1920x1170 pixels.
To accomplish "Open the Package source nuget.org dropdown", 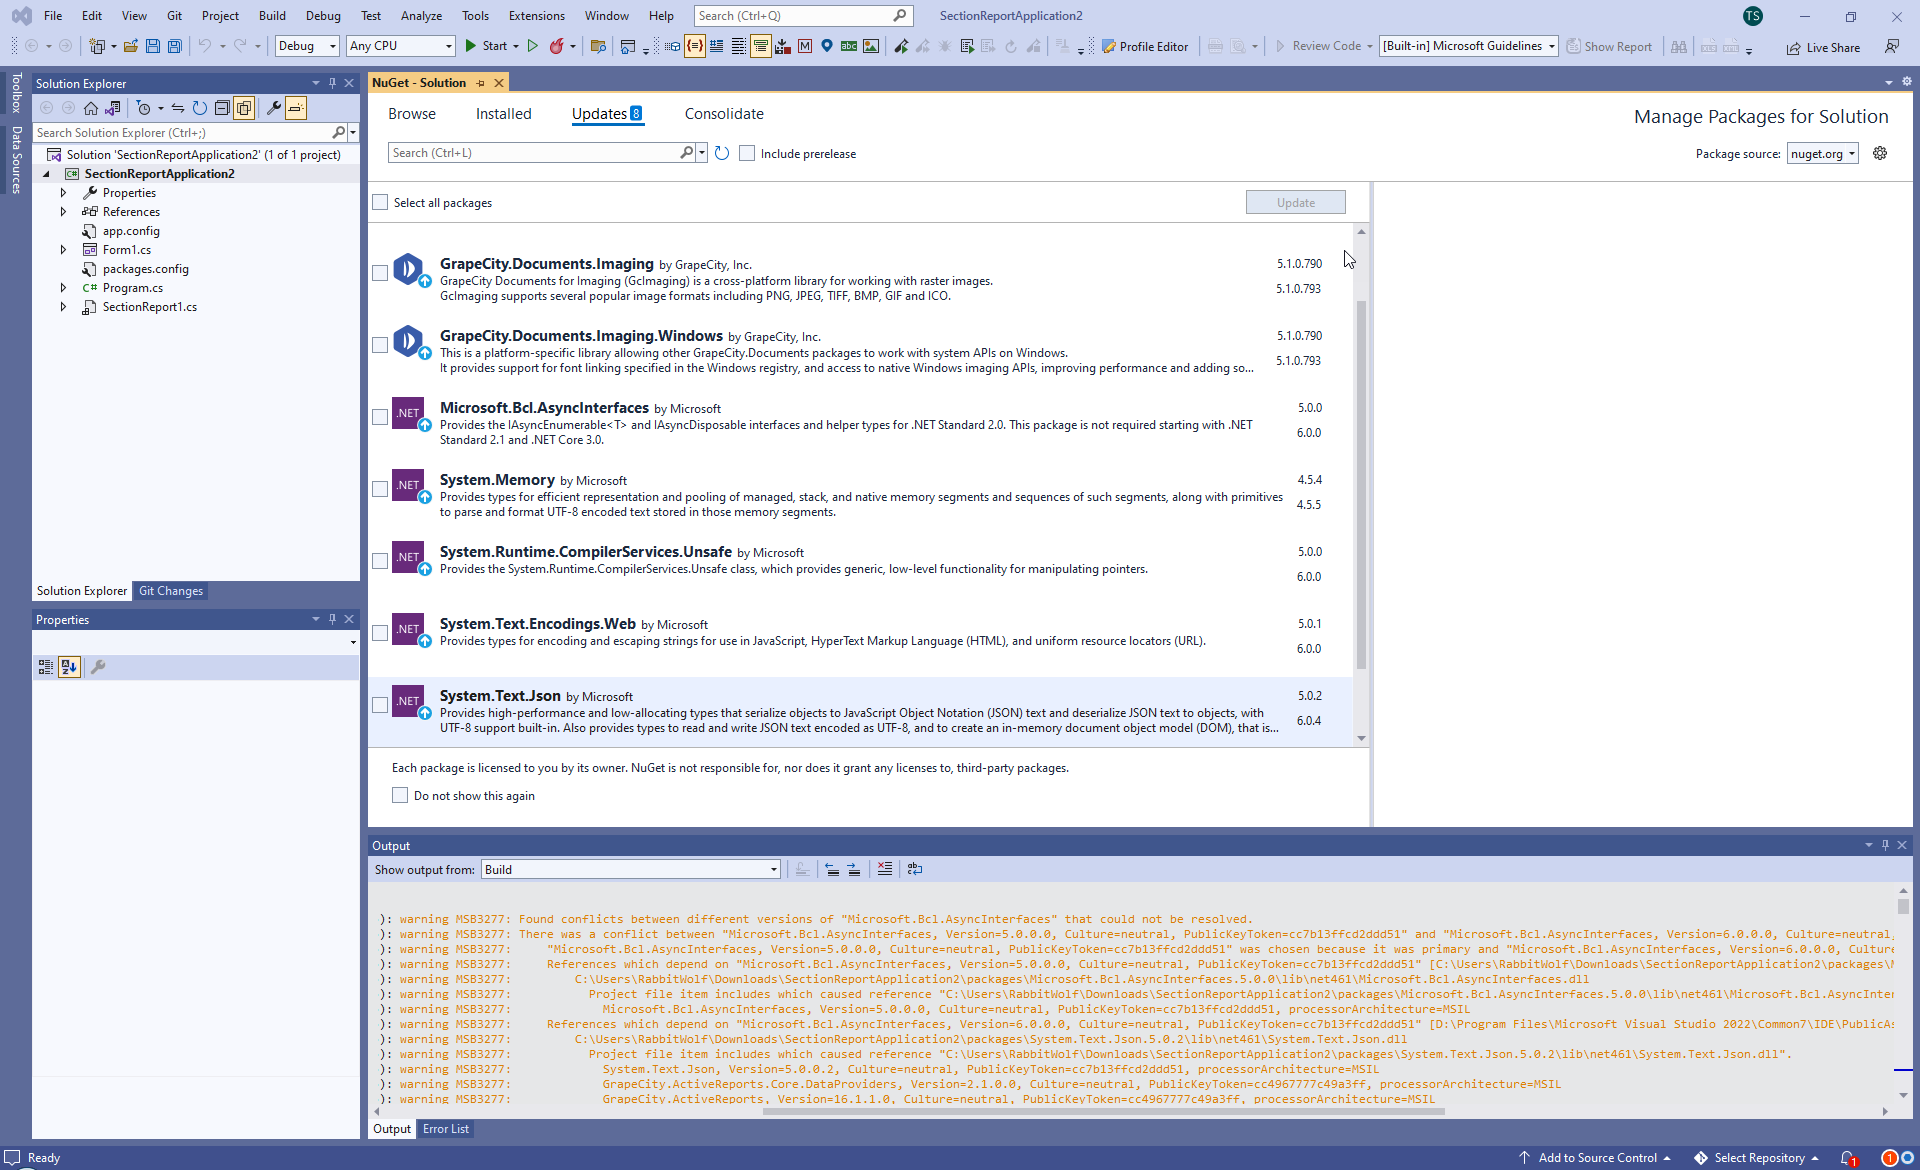I will point(1822,153).
